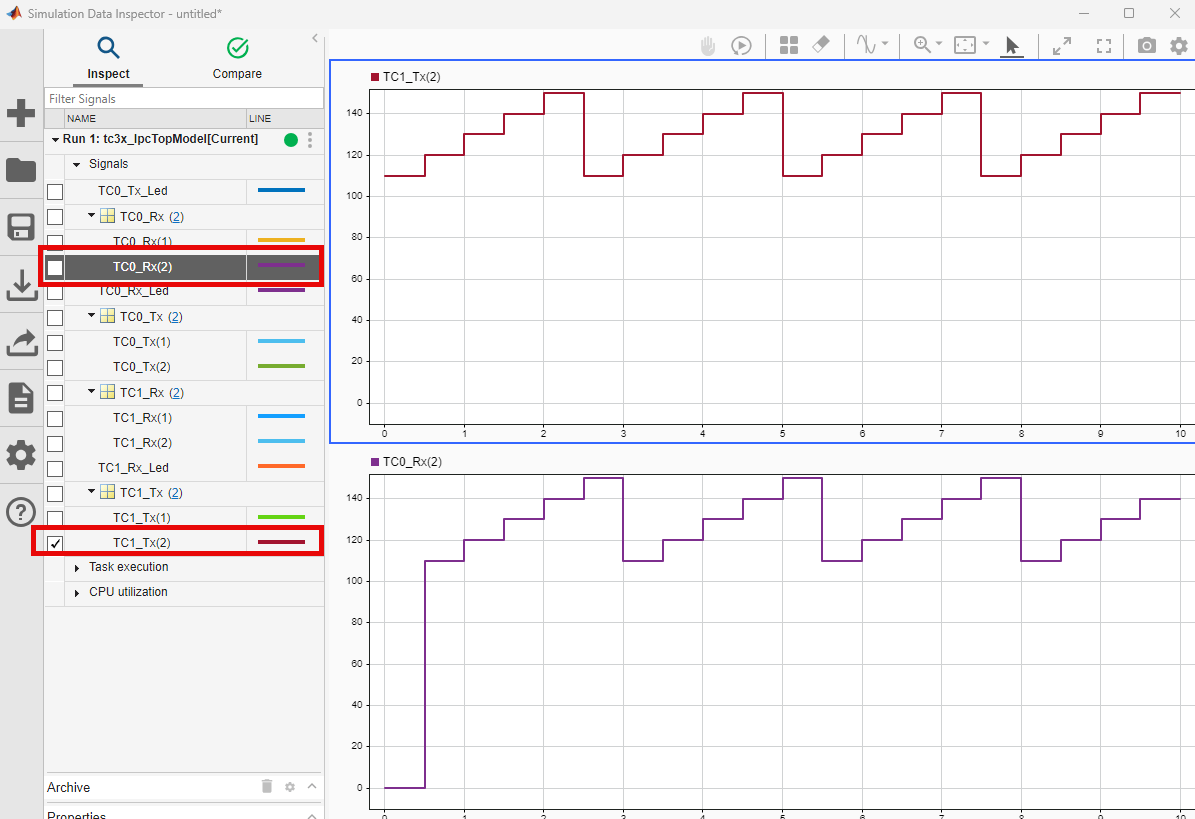The image size is (1195, 819).
Task: Click the Export share-arrow icon
Action: click(x=21, y=342)
